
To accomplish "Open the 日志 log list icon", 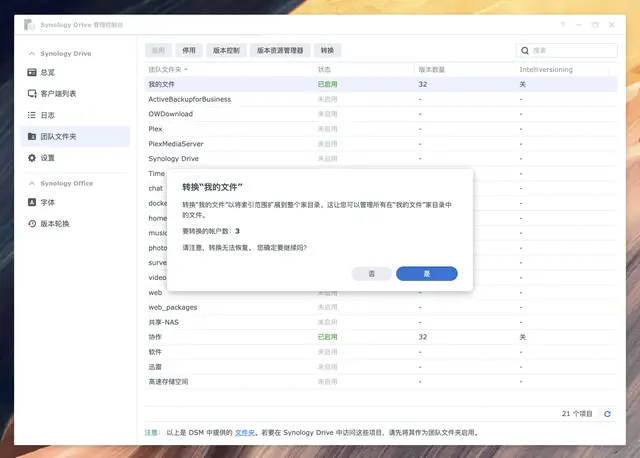I will click(32, 115).
